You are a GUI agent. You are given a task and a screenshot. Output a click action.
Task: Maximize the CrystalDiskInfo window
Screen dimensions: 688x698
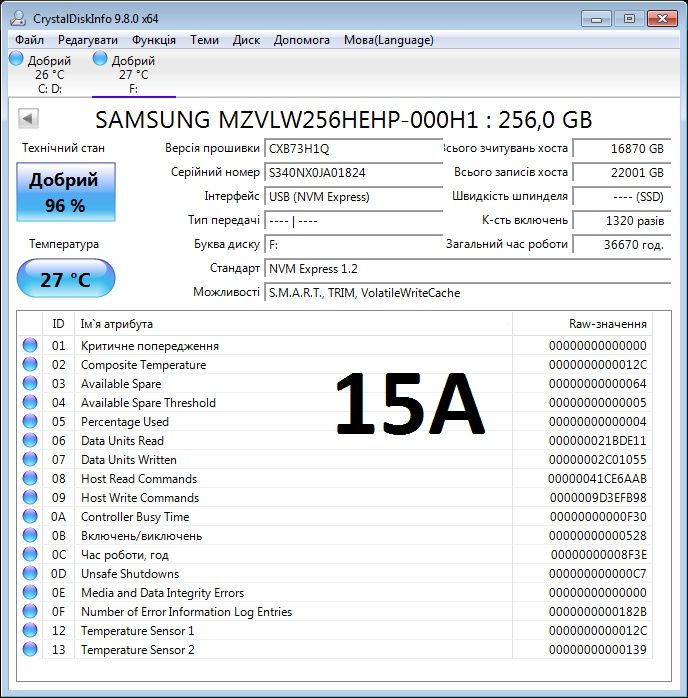(x=629, y=19)
